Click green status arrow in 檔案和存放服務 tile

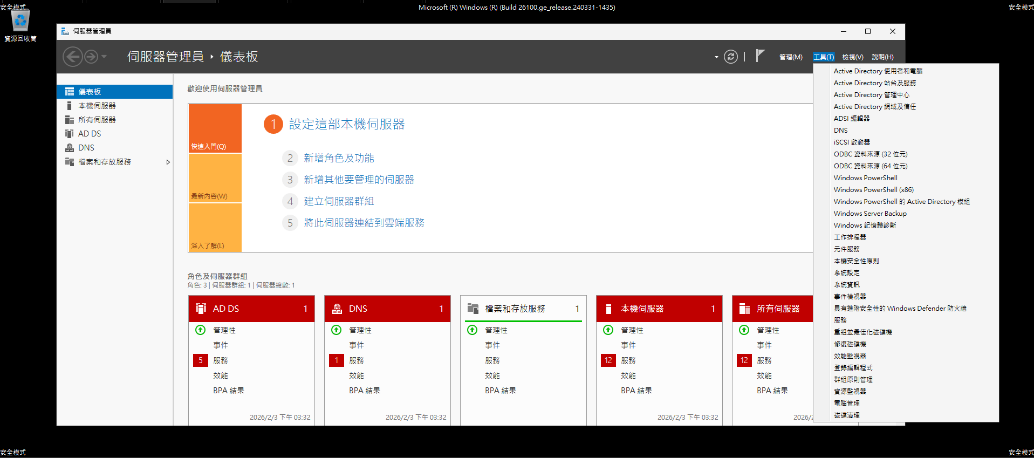[x=472, y=330]
